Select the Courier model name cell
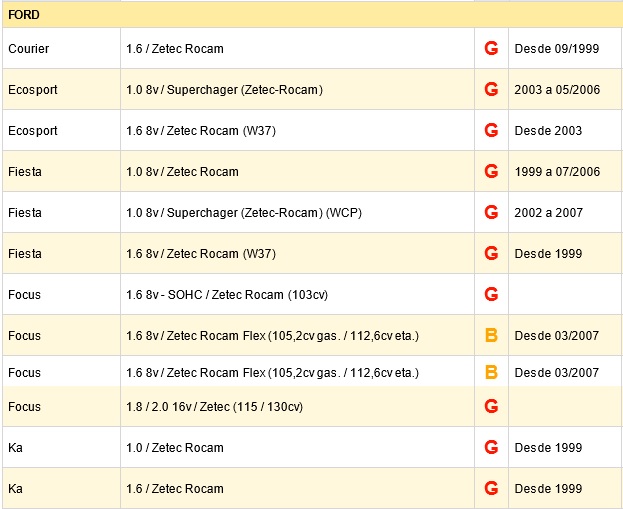Screen dimensions: 623x509 pyautogui.click(x=61, y=48)
